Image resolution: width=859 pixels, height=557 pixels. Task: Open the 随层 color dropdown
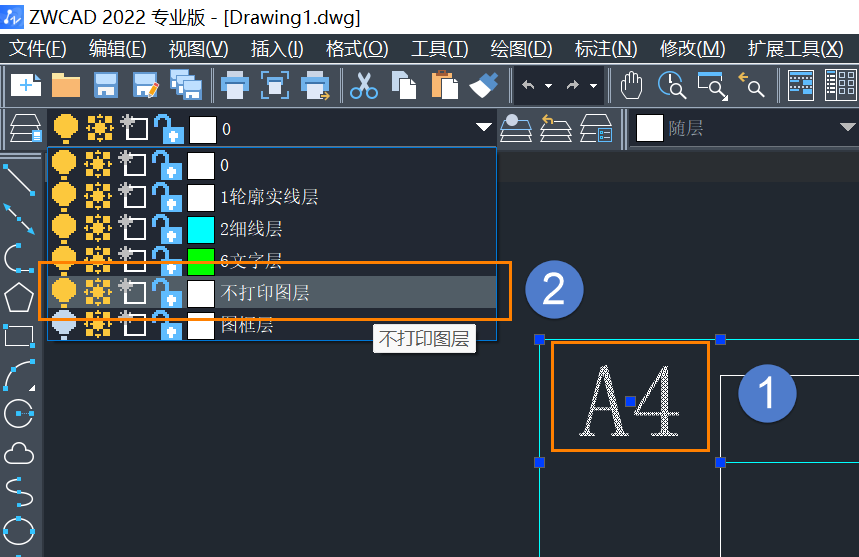point(847,128)
